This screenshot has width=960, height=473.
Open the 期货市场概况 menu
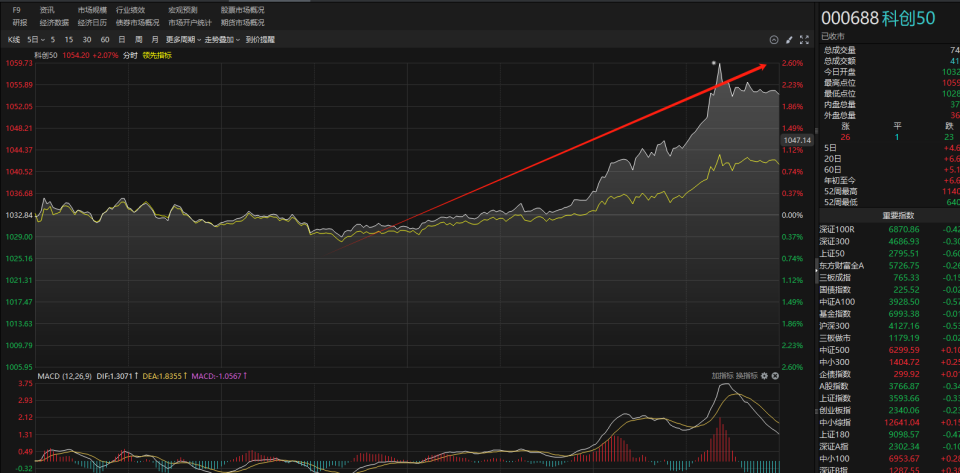click(243, 23)
